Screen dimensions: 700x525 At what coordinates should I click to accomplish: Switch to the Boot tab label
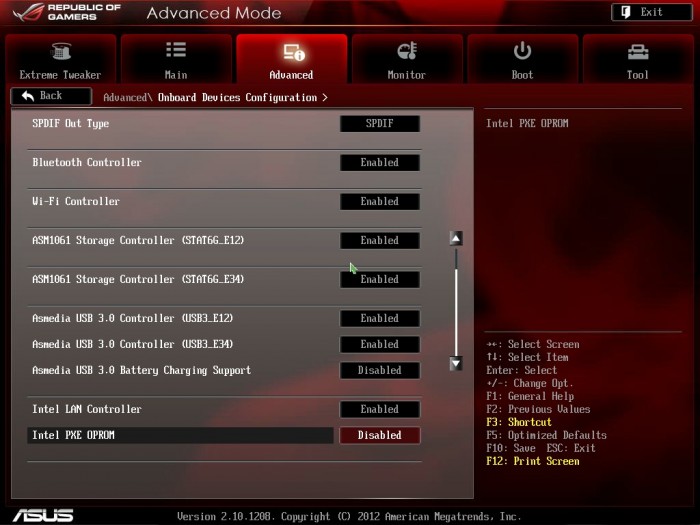pos(522,75)
